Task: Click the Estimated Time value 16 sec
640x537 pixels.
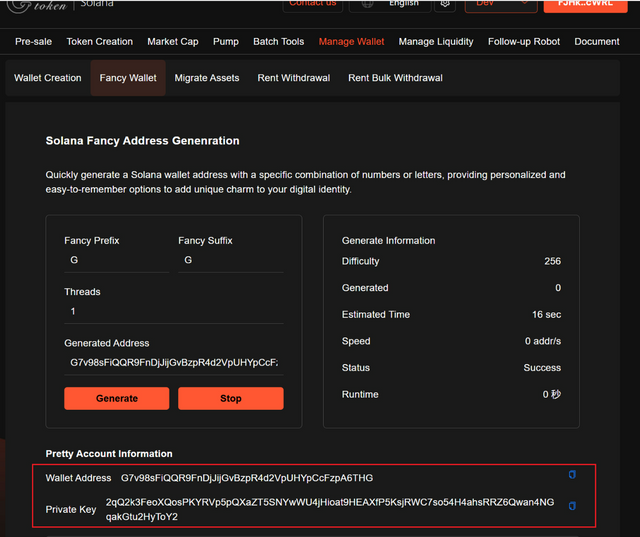Action: pos(547,315)
